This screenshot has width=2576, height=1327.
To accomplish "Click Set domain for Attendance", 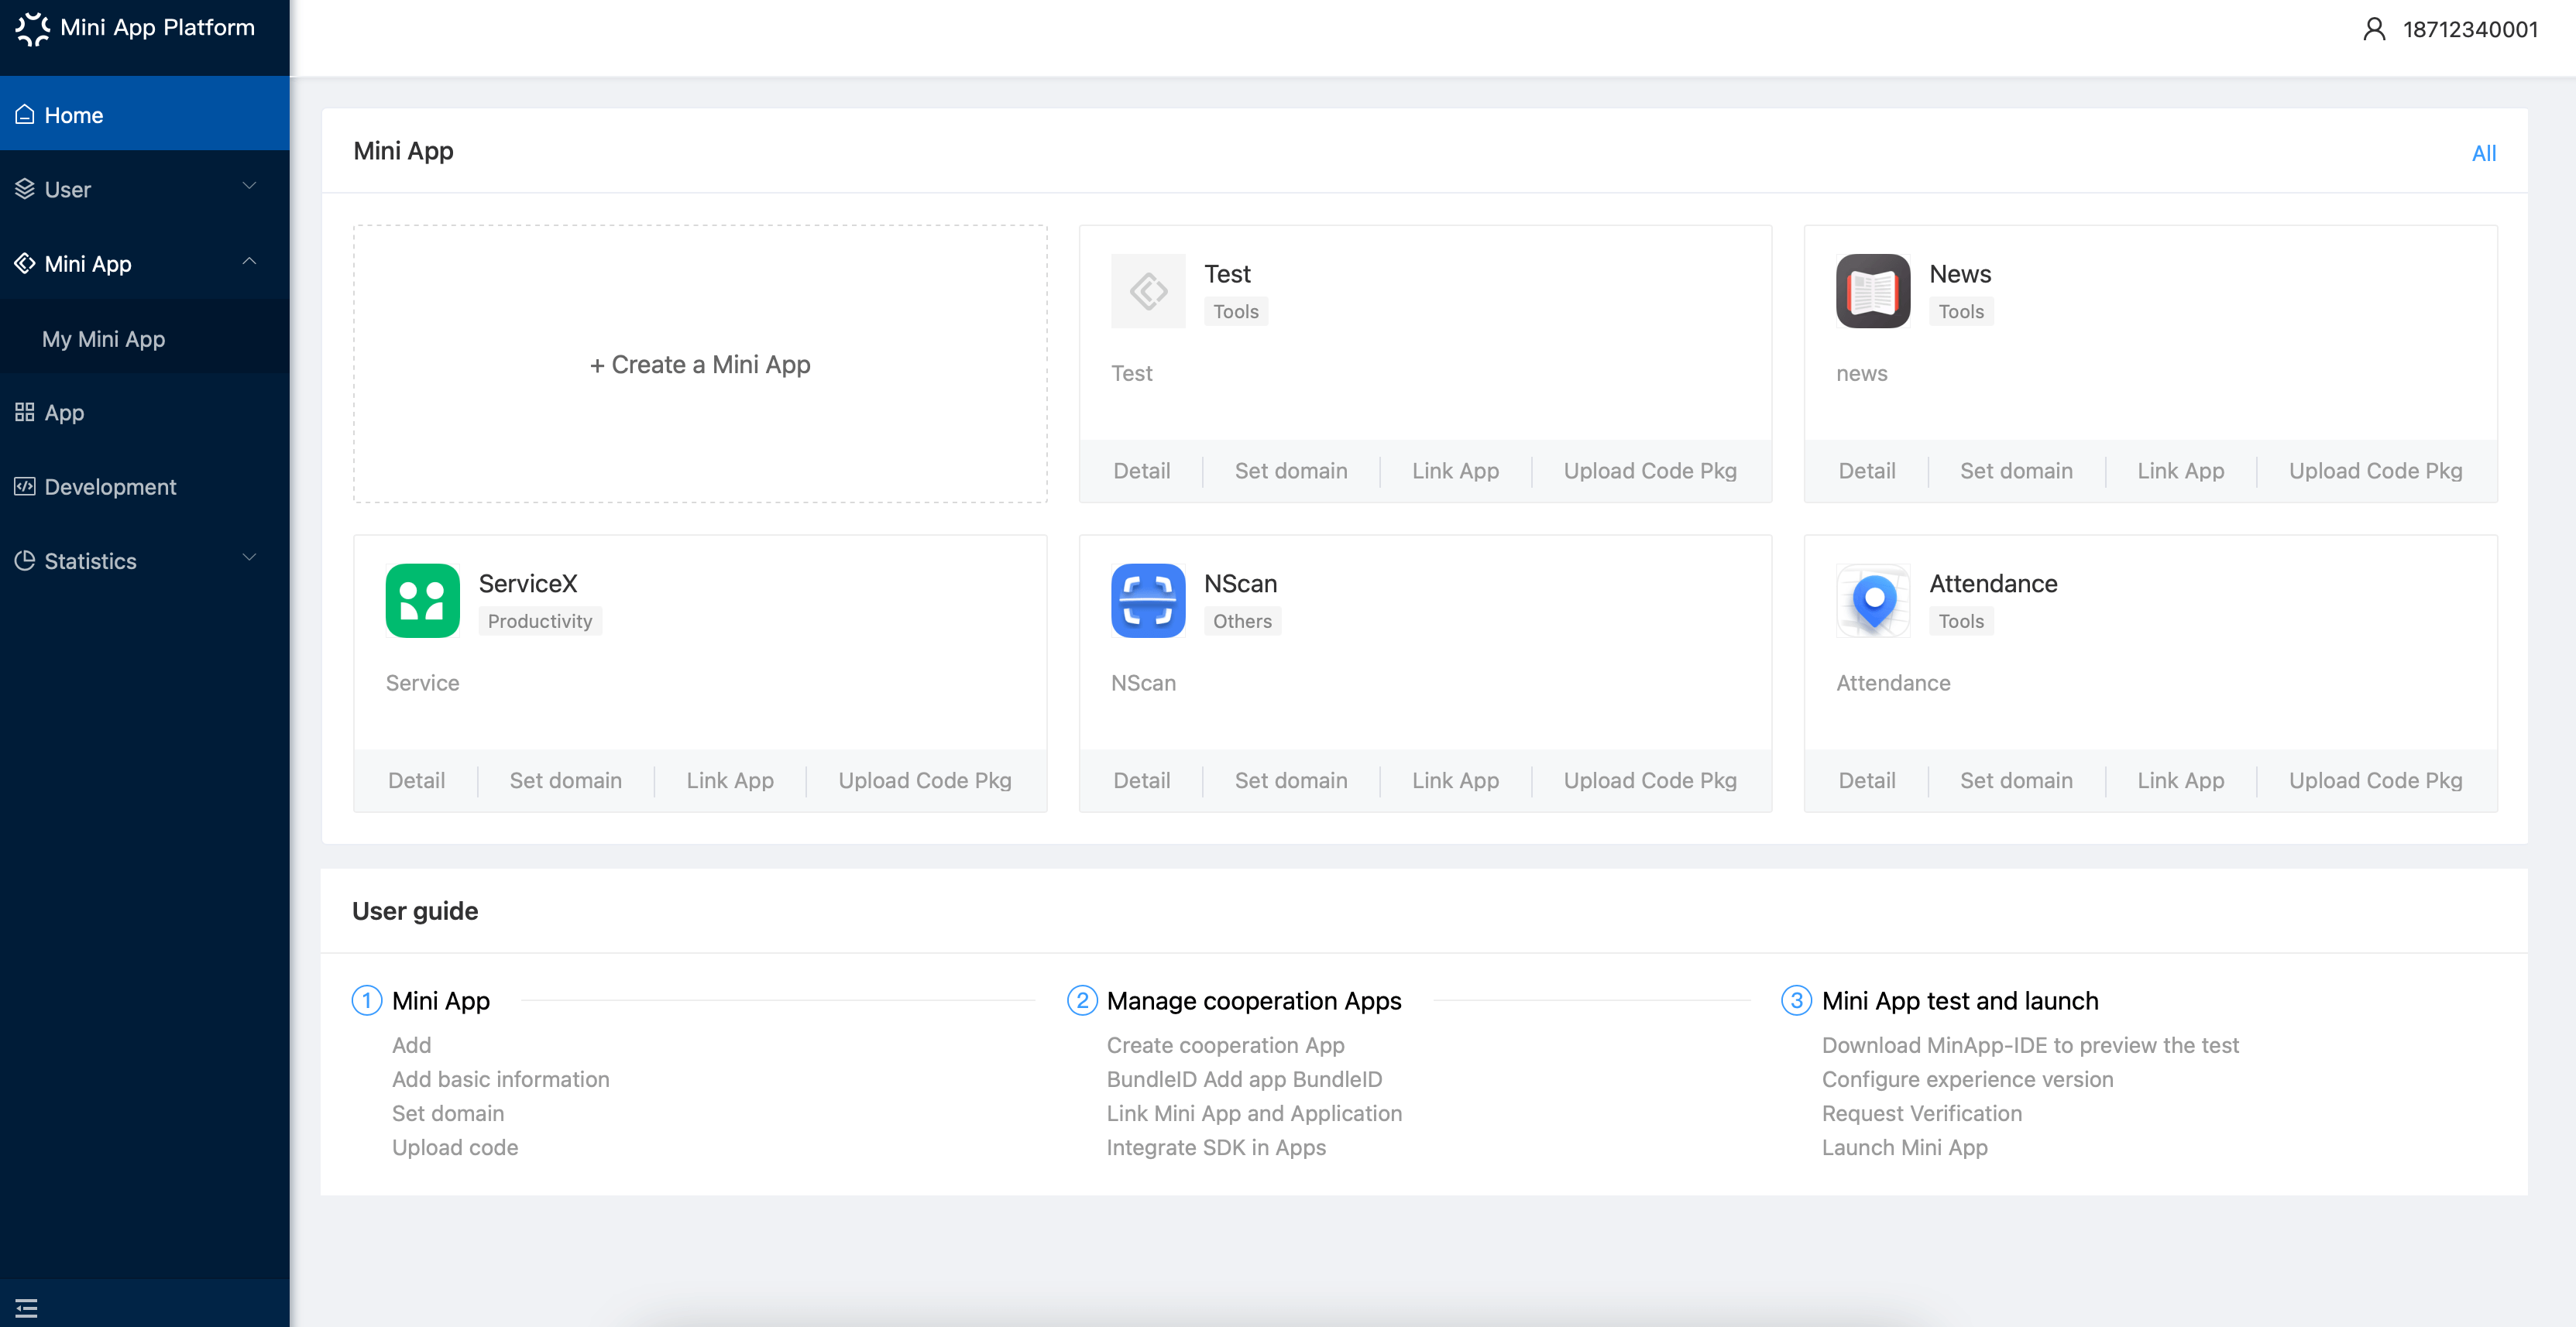I will click(x=2016, y=781).
